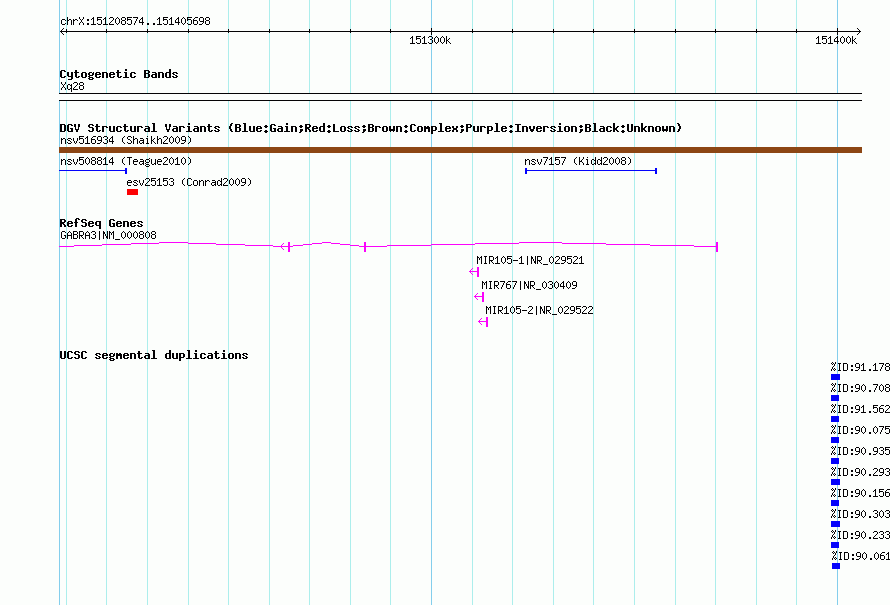The image size is (890, 605).
Task: Click the esv25153 (Conrad2009) variant label
Action: tap(189, 182)
